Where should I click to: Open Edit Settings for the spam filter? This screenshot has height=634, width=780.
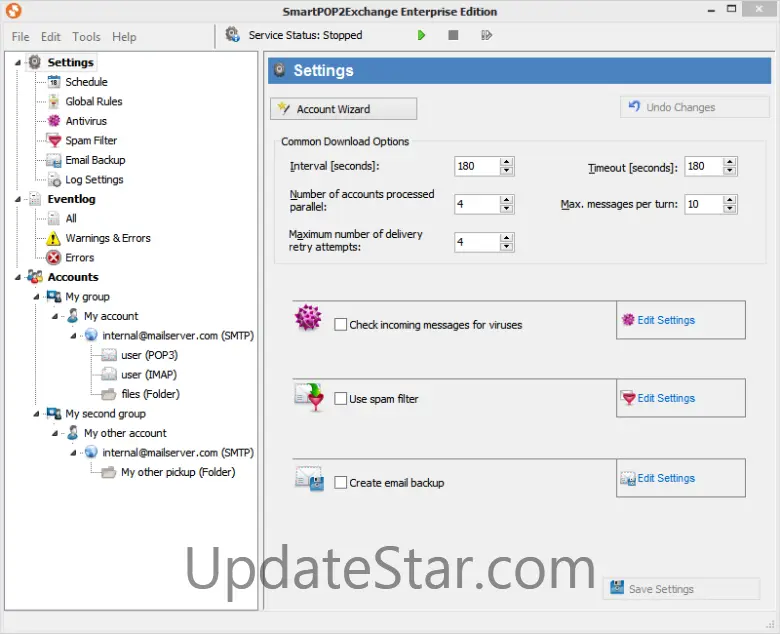681,398
